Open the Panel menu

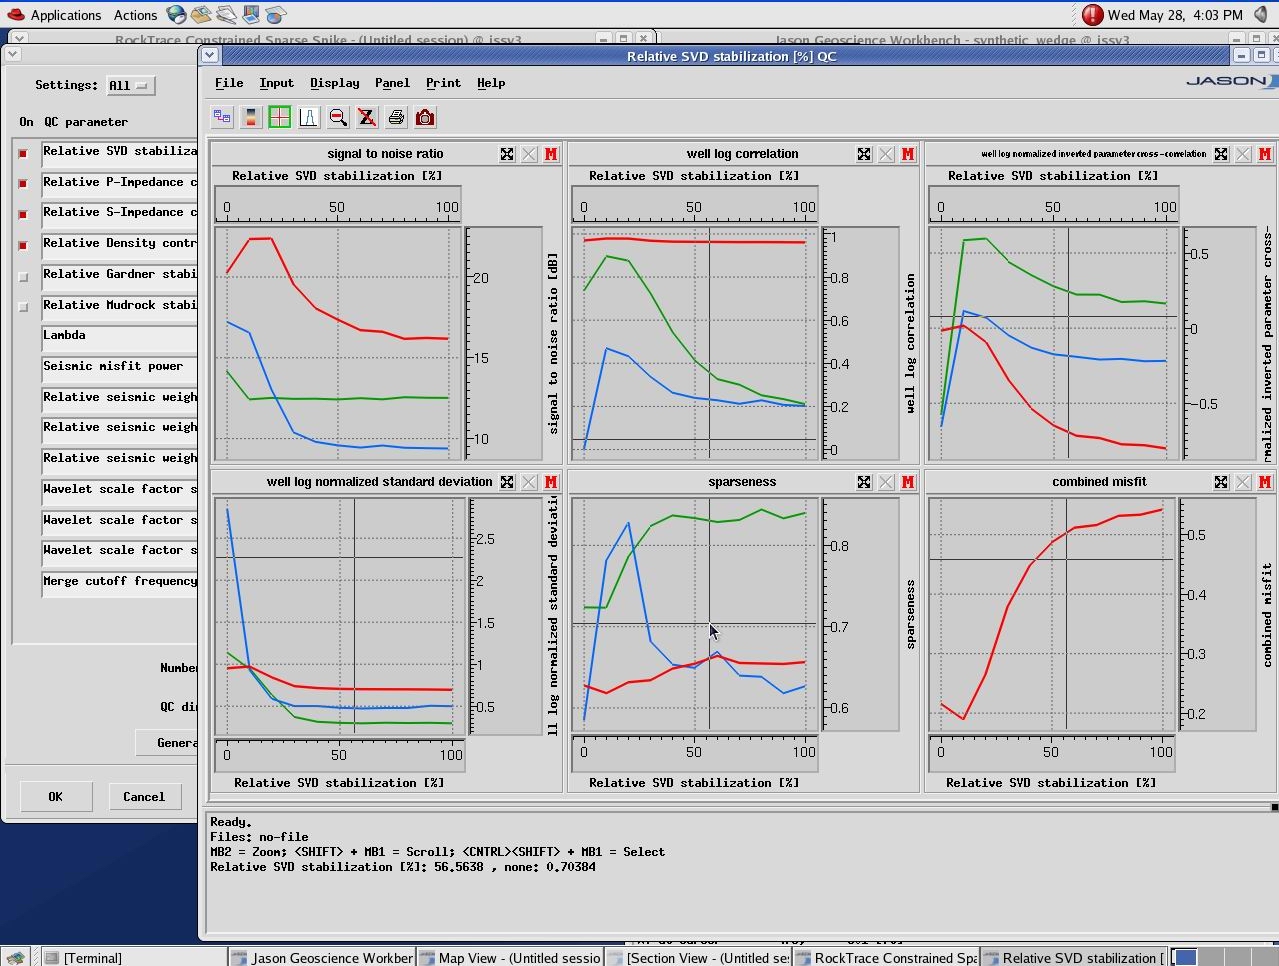click(392, 83)
